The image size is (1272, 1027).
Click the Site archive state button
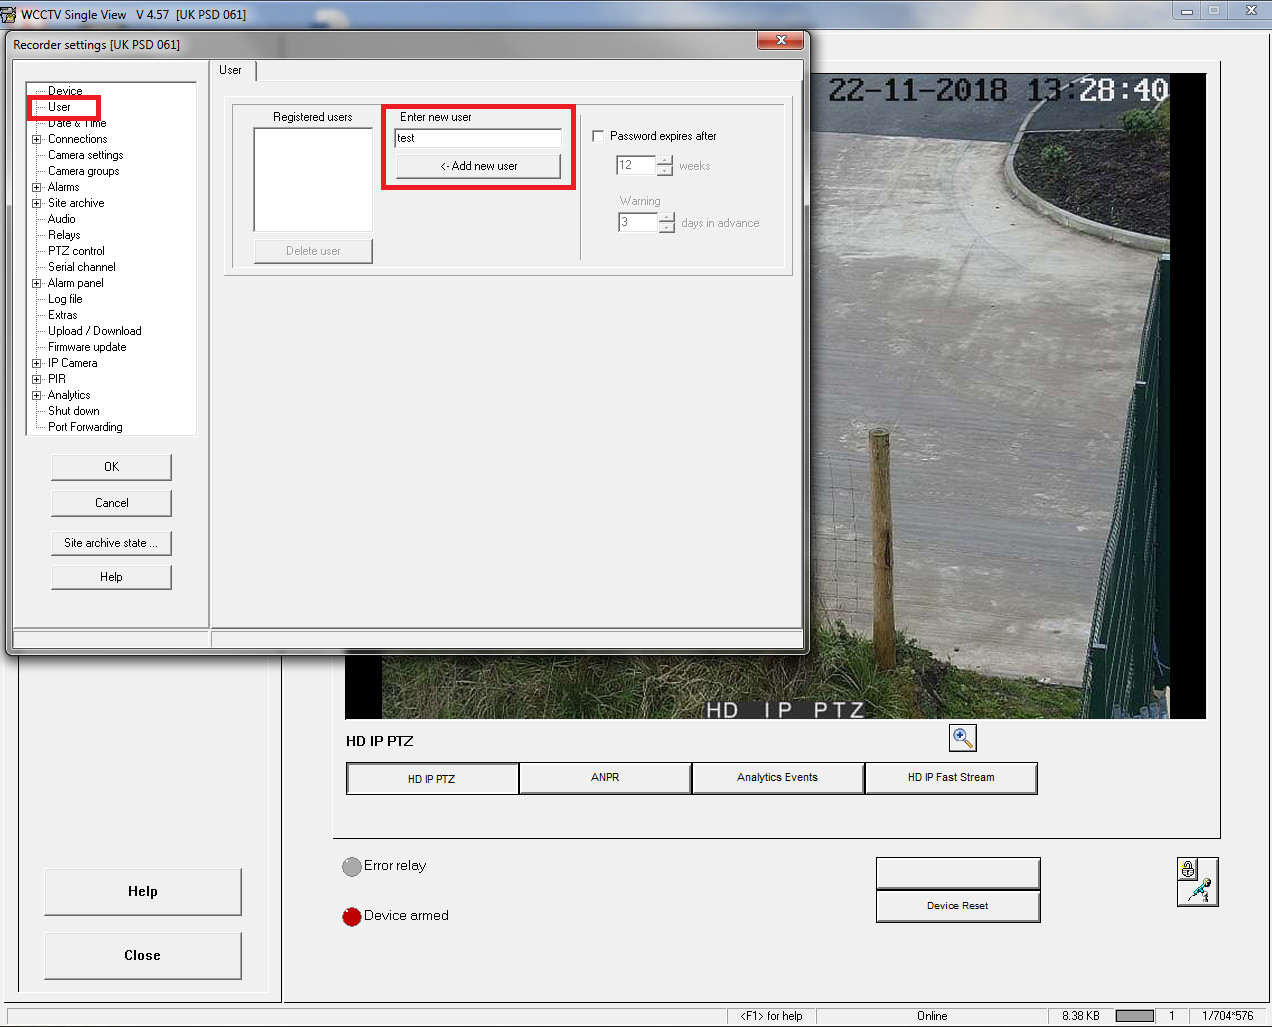[x=111, y=543]
